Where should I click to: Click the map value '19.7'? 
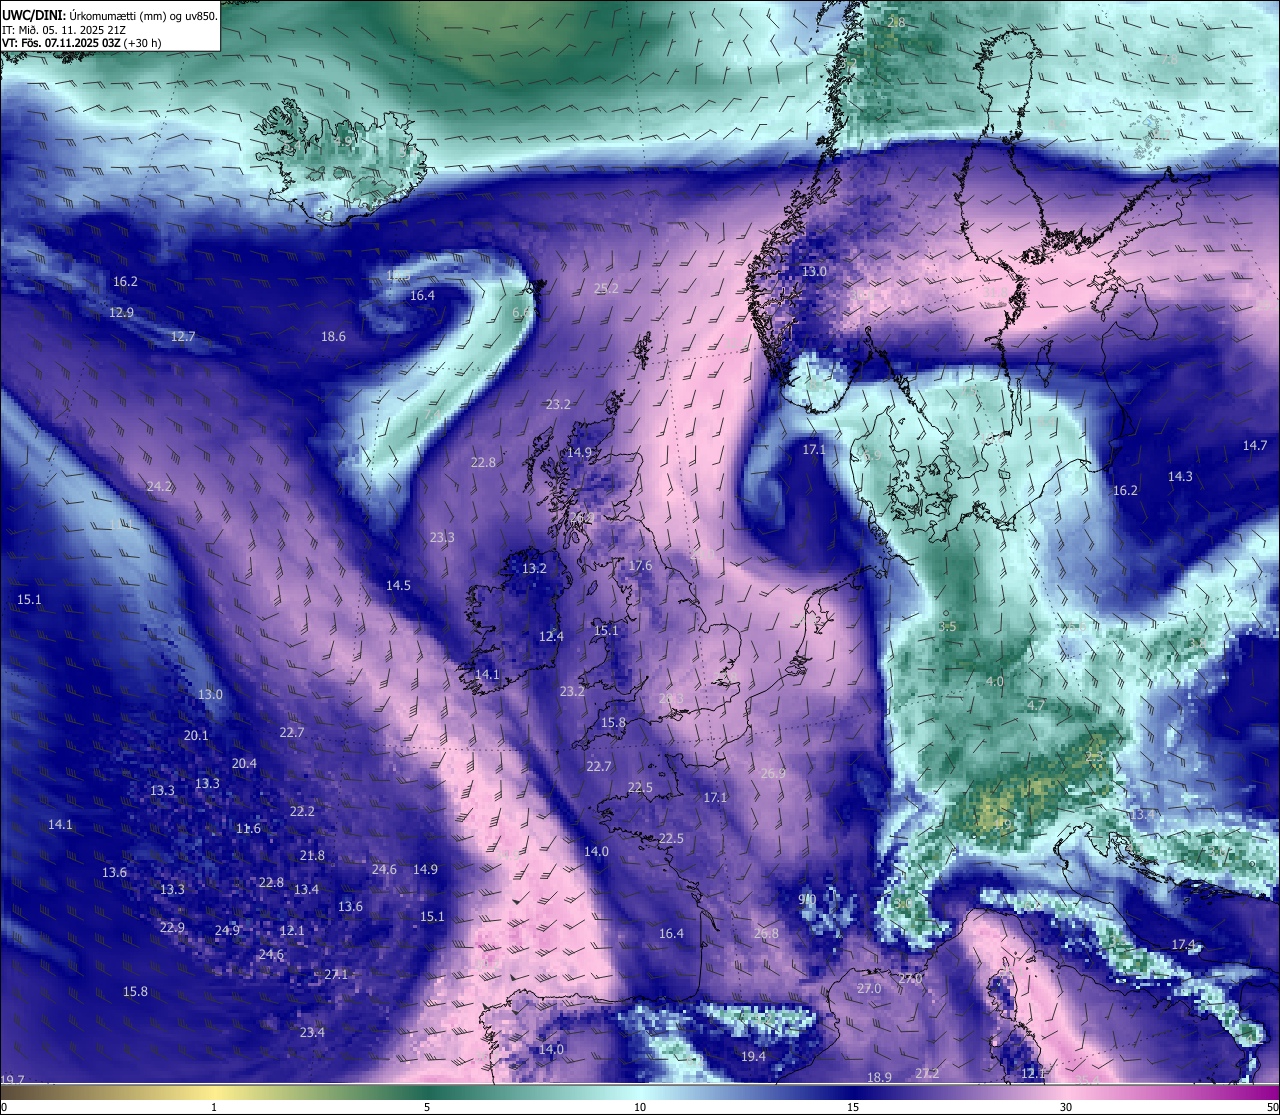coord(12,1080)
